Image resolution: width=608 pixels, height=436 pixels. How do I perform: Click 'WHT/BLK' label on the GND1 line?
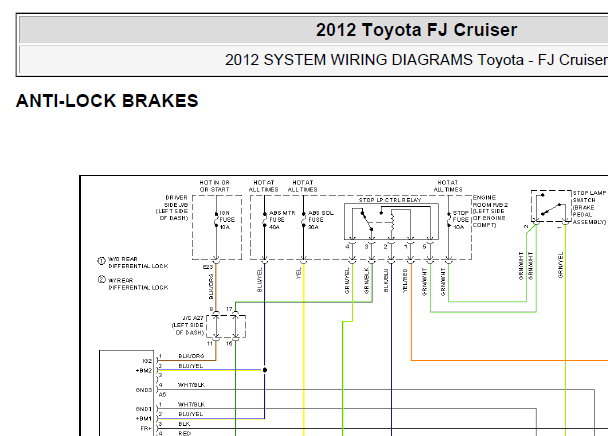(191, 405)
